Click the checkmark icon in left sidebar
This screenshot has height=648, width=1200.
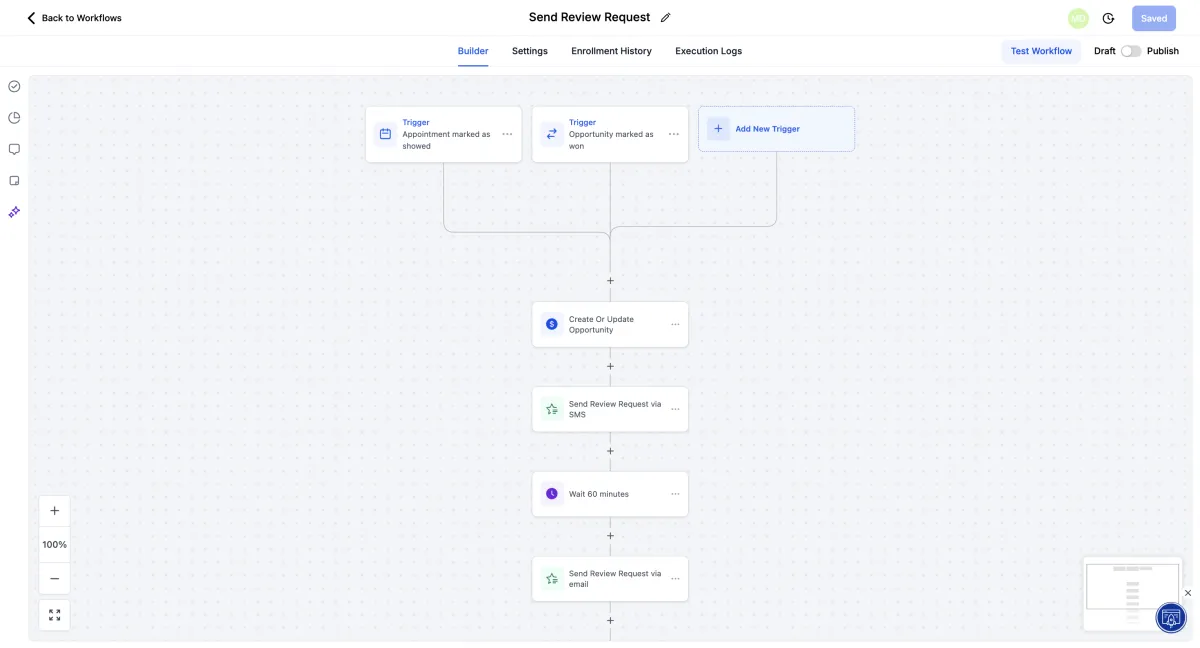pos(14,86)
